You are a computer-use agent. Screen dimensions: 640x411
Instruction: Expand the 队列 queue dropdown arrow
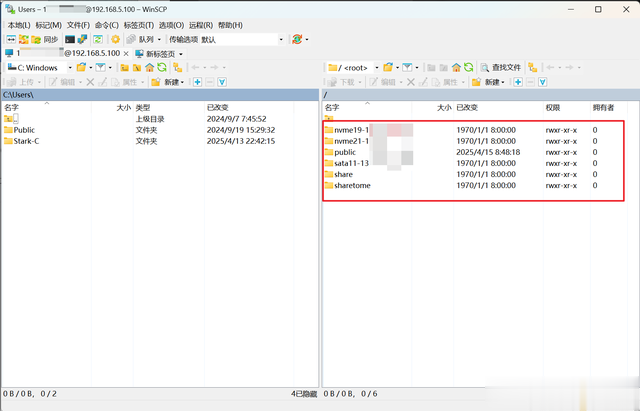click(x=159, y=40)
